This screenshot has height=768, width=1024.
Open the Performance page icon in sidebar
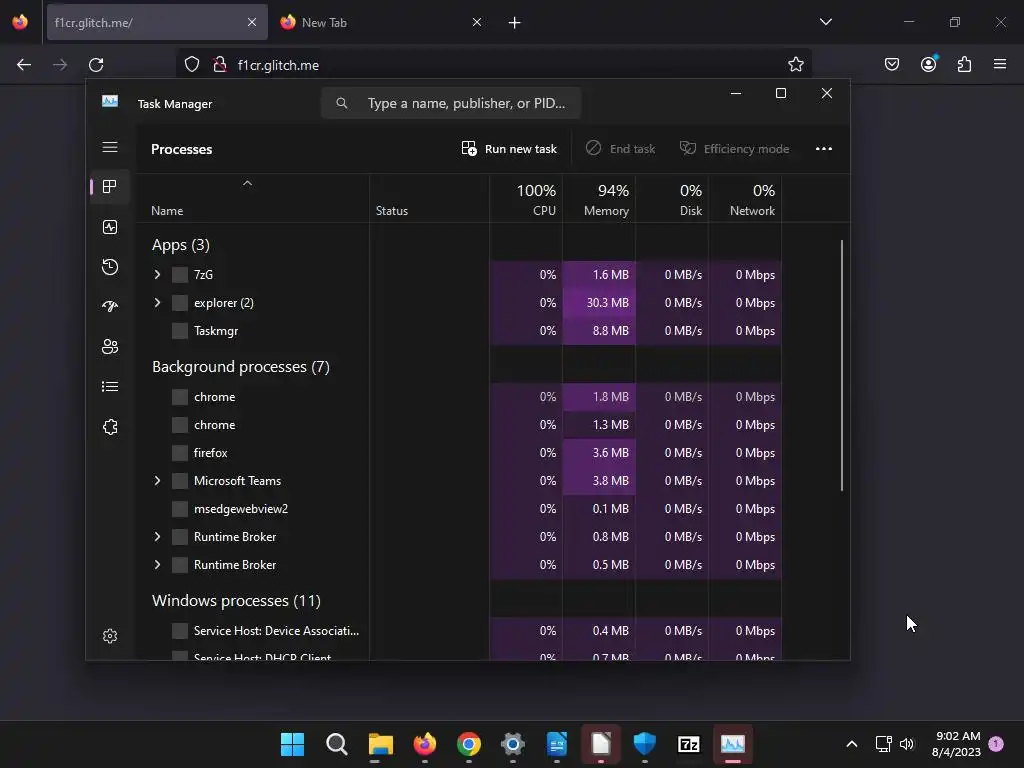pyautogui.click(x=110, y=227)
